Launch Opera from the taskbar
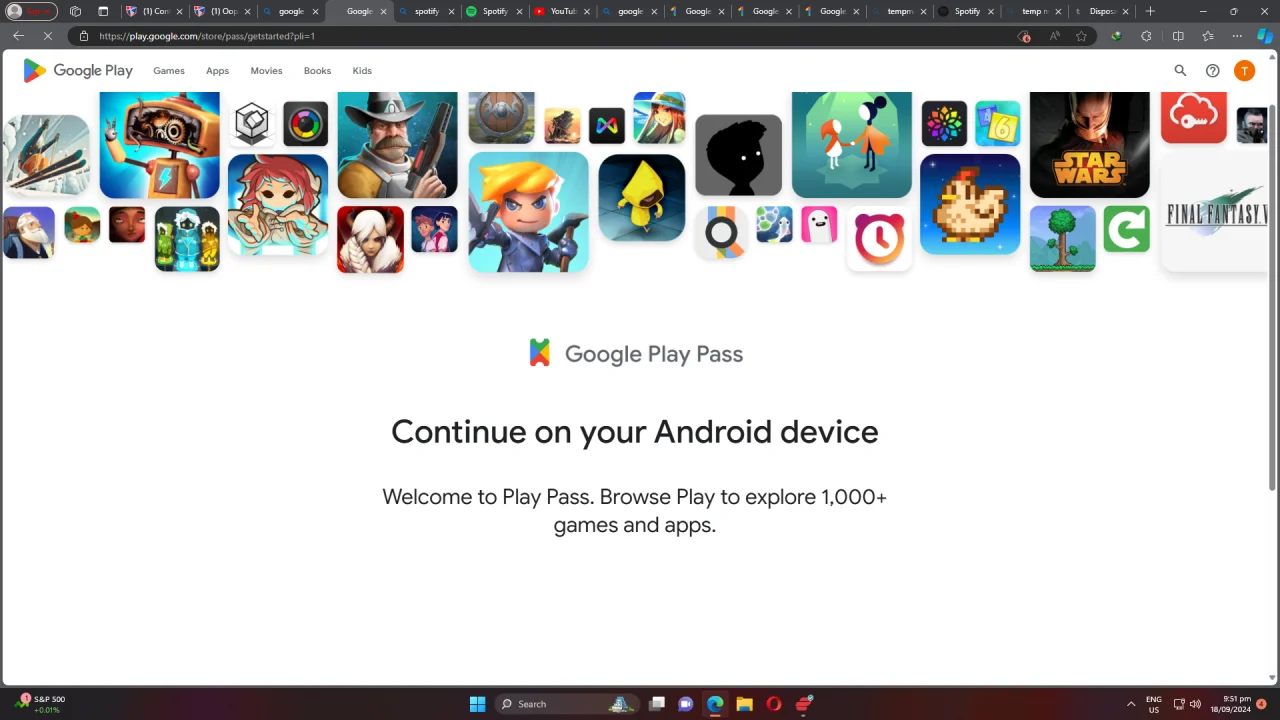The width and height of the screenshot is (1280, 720). click(773, 704)
